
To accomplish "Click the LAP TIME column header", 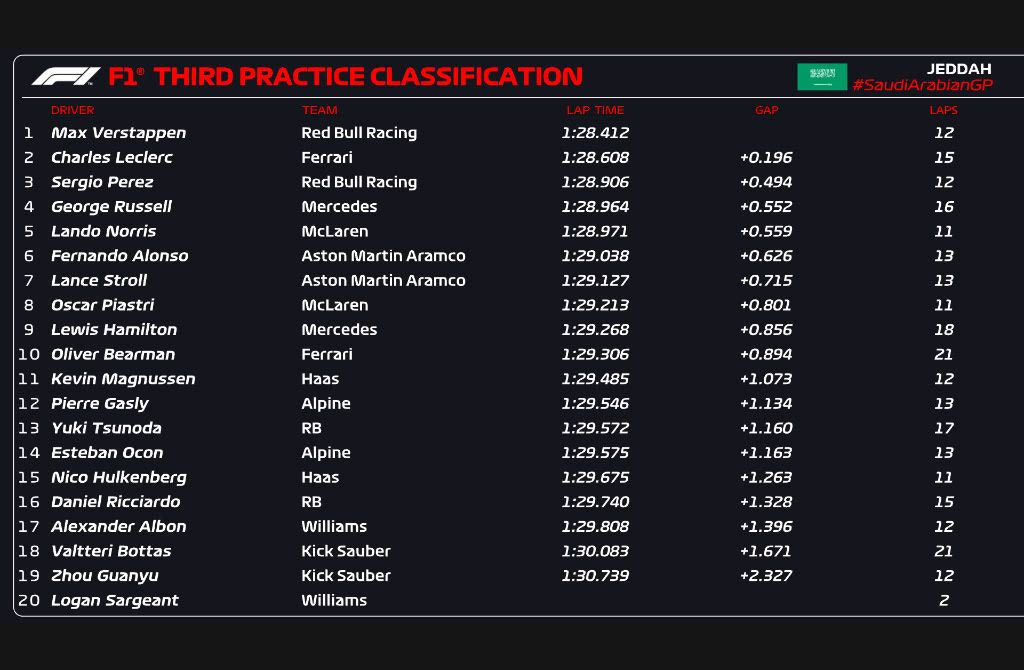I will [595, 110].
